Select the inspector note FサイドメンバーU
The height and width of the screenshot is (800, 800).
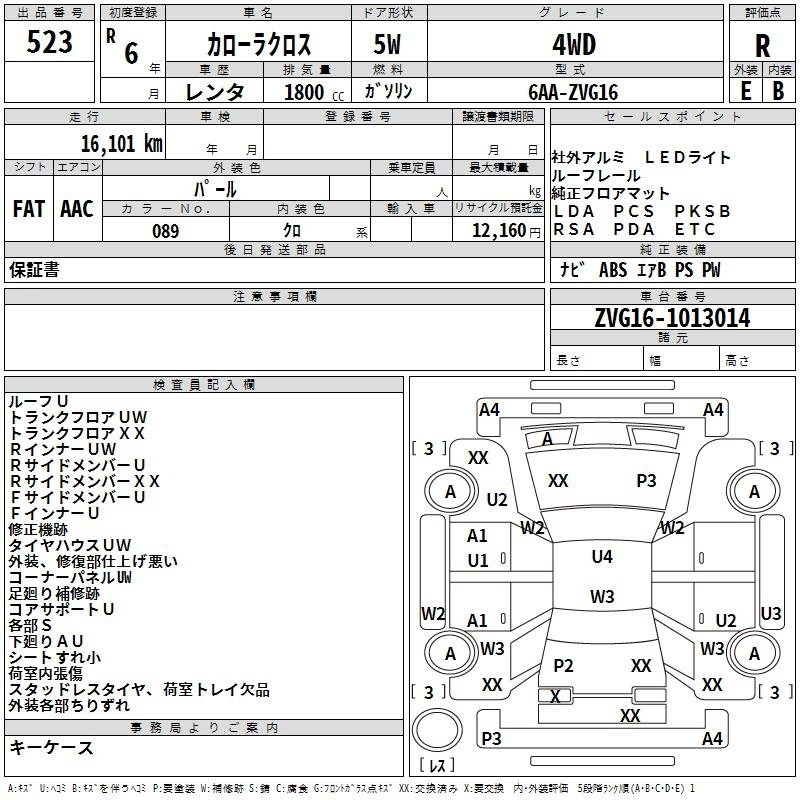78,497
